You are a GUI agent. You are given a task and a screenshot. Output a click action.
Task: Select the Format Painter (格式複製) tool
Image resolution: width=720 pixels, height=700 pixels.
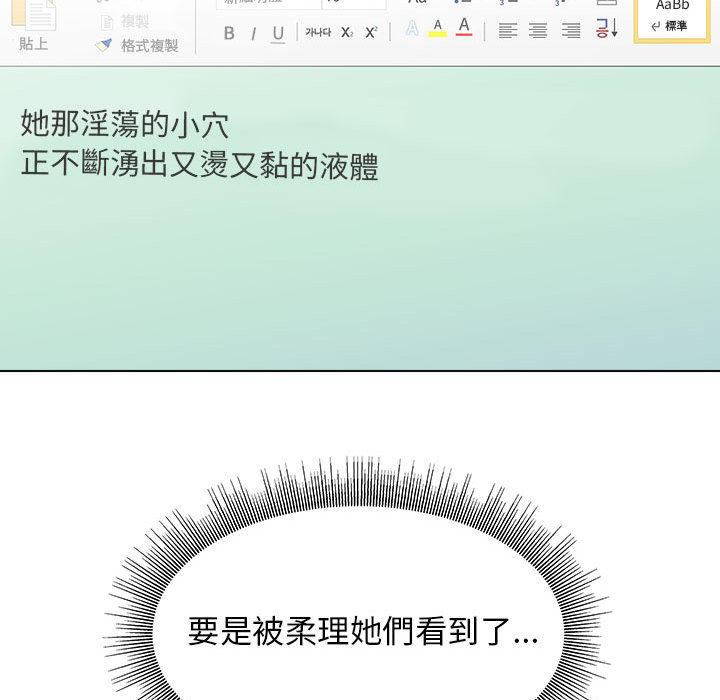(137, 46)
